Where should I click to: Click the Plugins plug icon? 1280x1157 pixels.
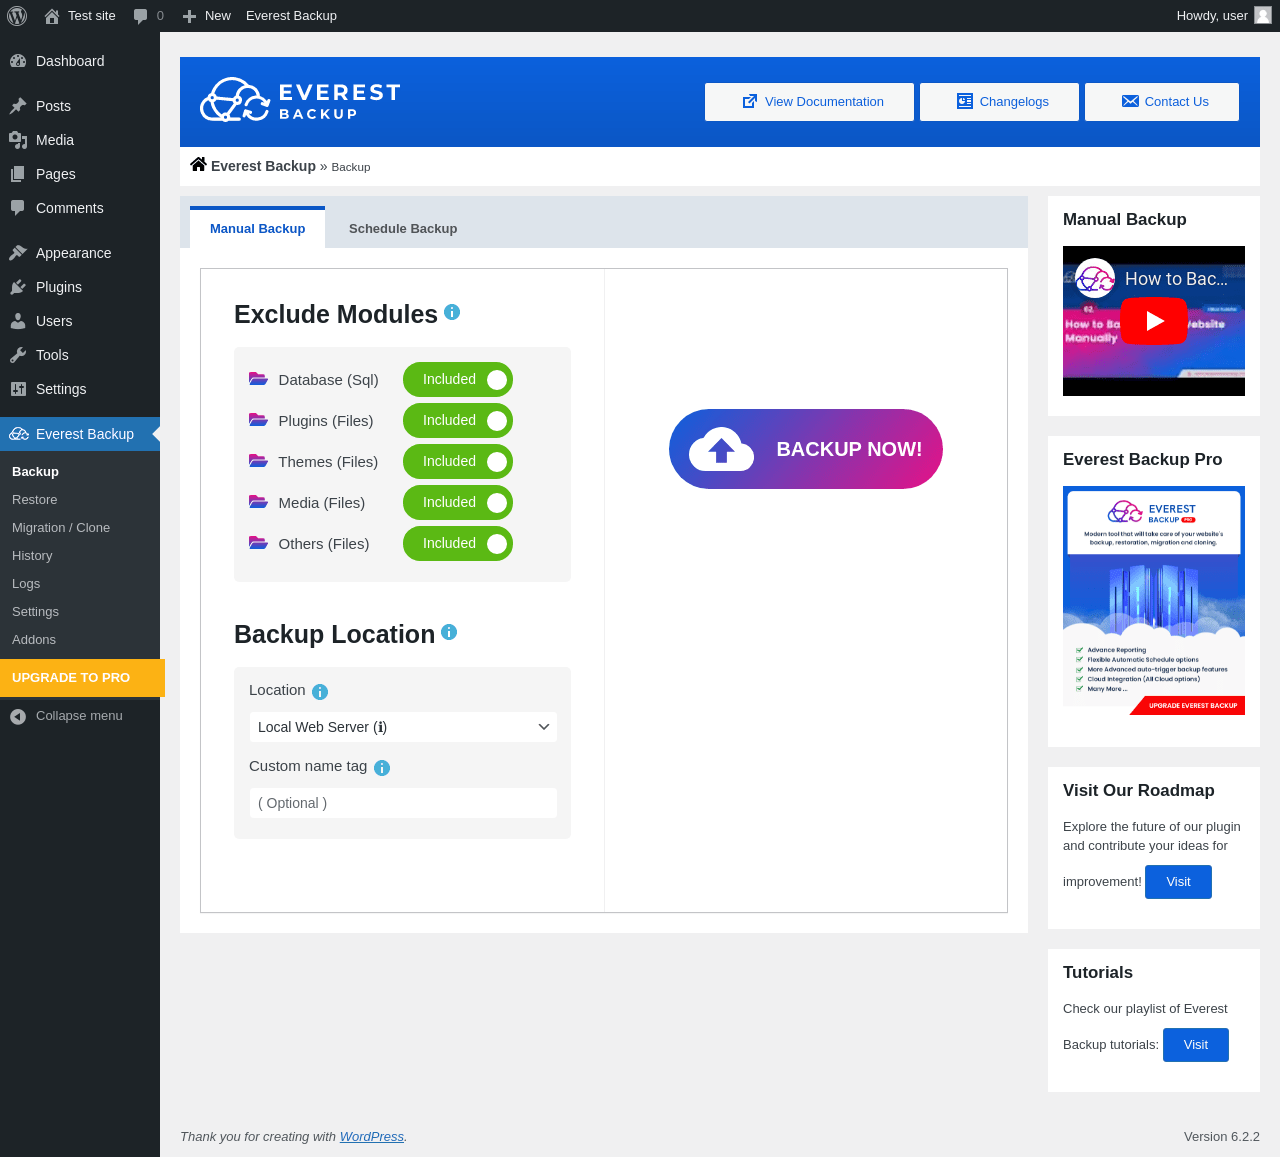coord(18,287)
